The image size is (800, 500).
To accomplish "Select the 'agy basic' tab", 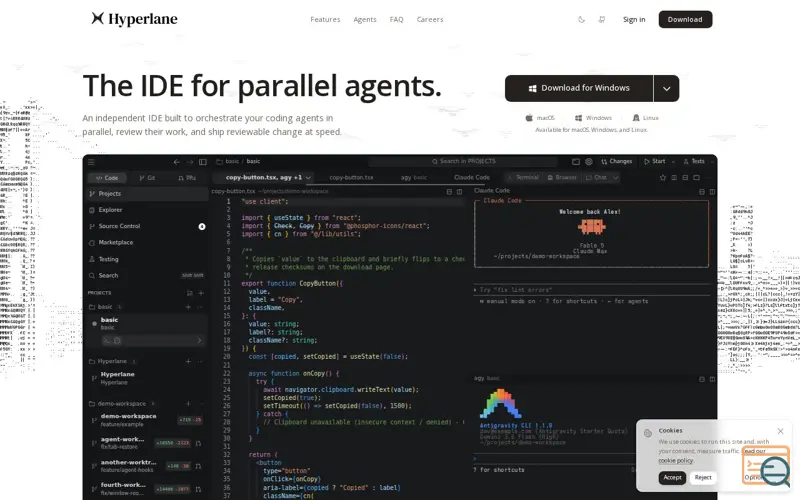I will tap(414, 178).
